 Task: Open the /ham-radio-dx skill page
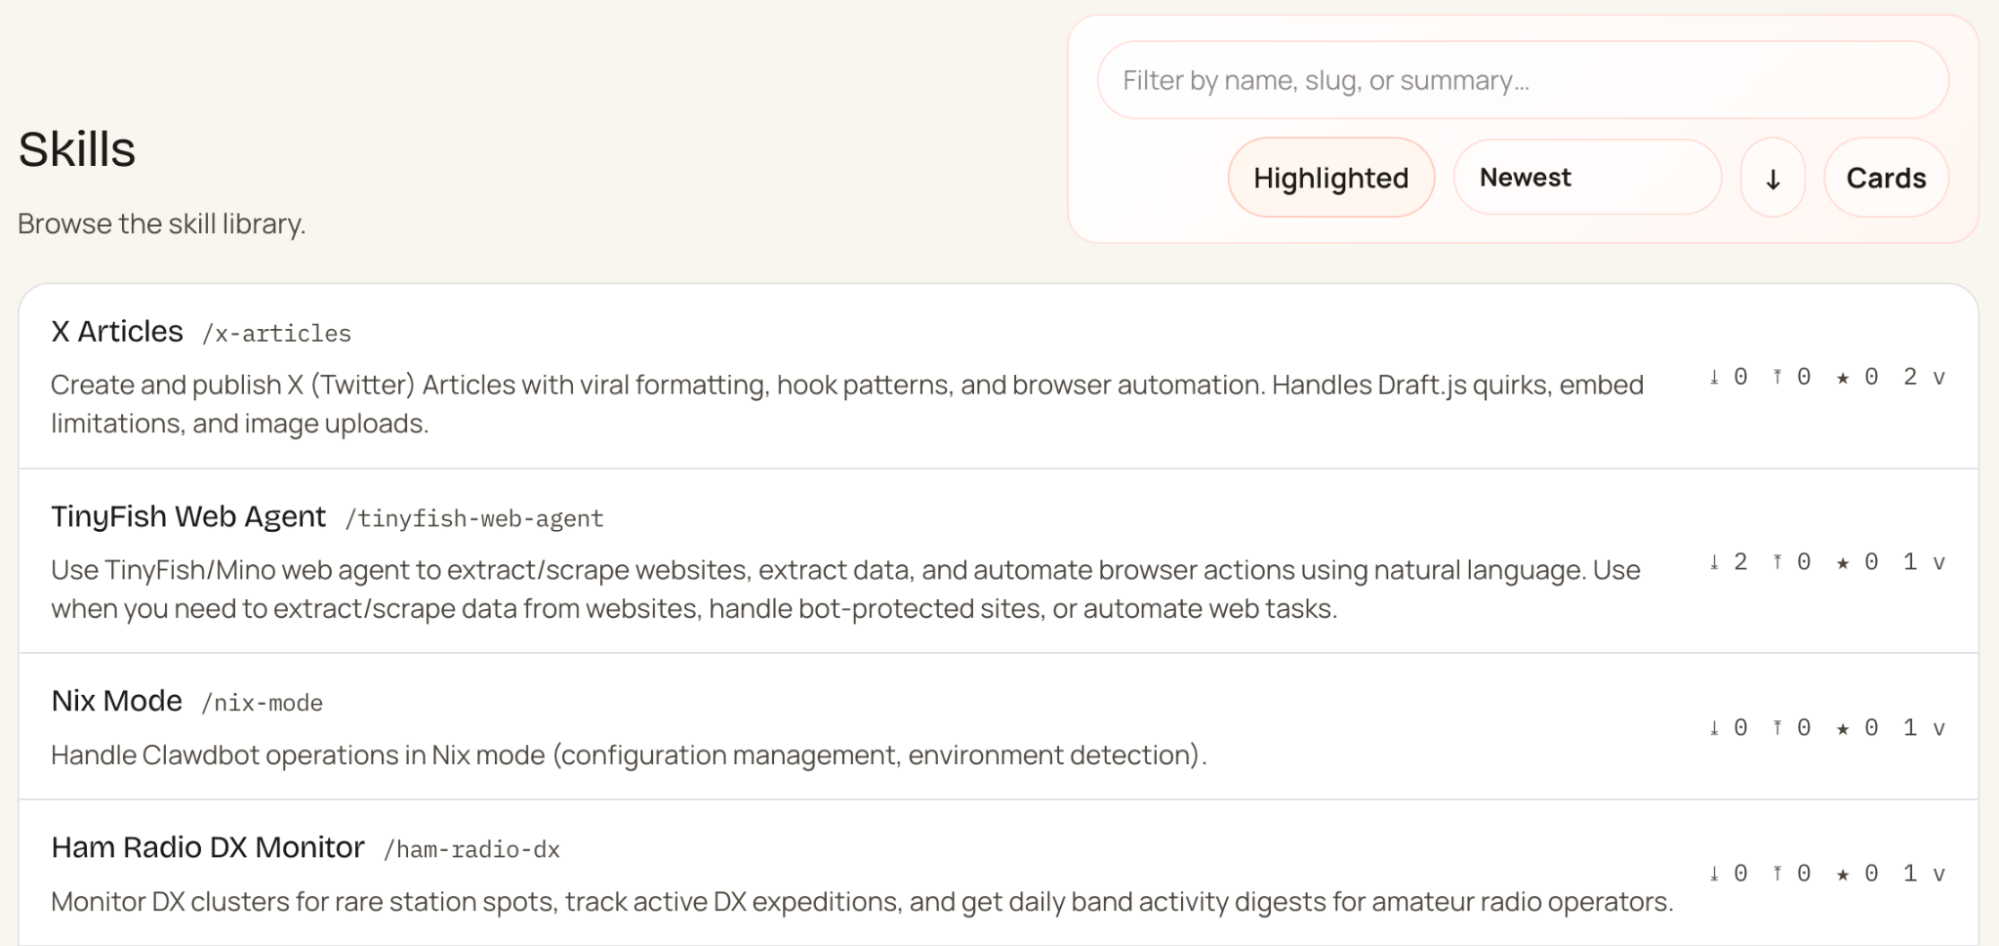coord(473,849)
